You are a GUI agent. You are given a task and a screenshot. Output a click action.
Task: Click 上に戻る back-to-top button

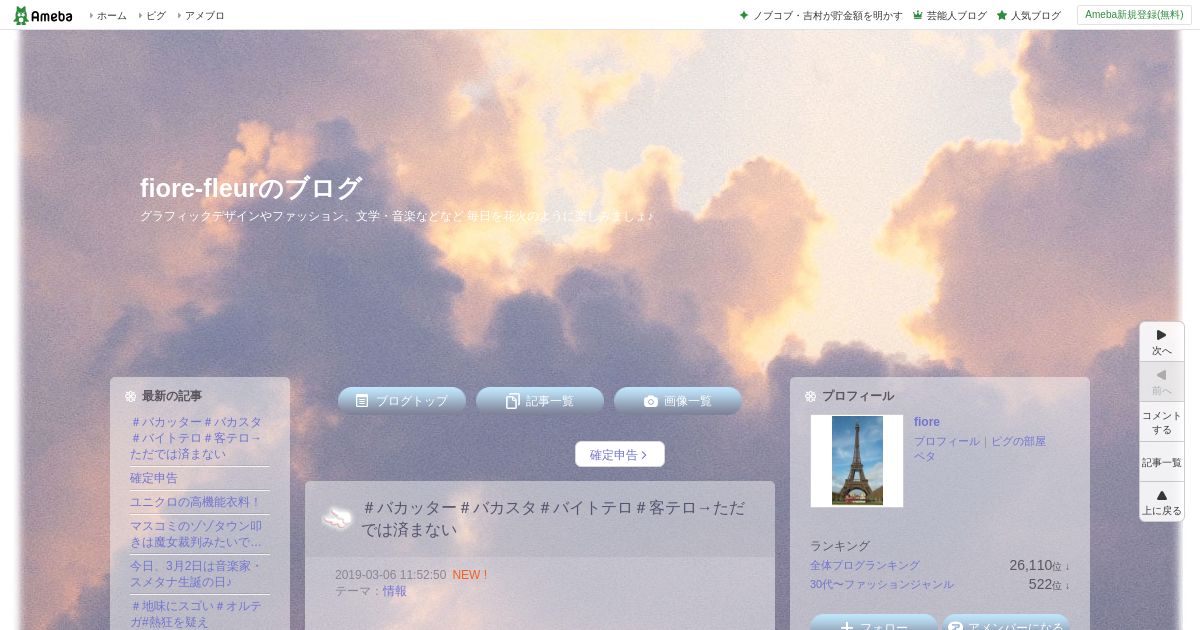1162,502
